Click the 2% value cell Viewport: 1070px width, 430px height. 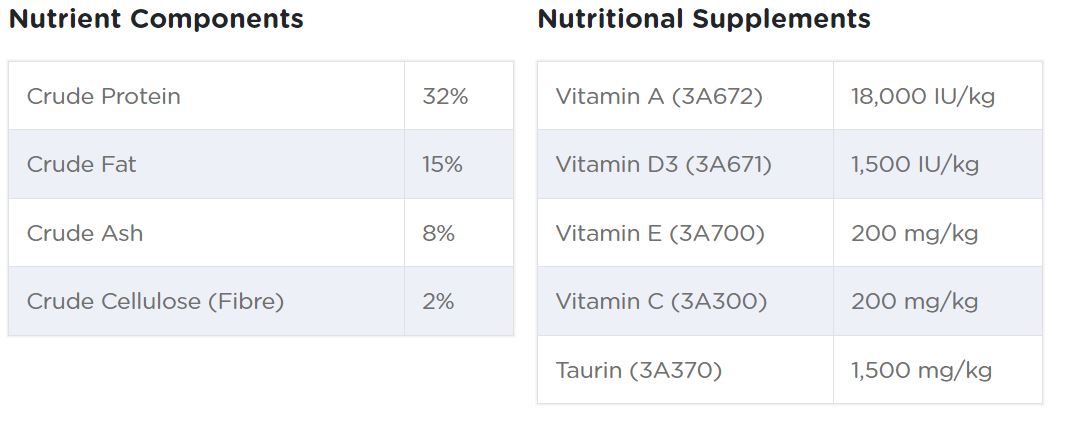[x=438, y=301]
